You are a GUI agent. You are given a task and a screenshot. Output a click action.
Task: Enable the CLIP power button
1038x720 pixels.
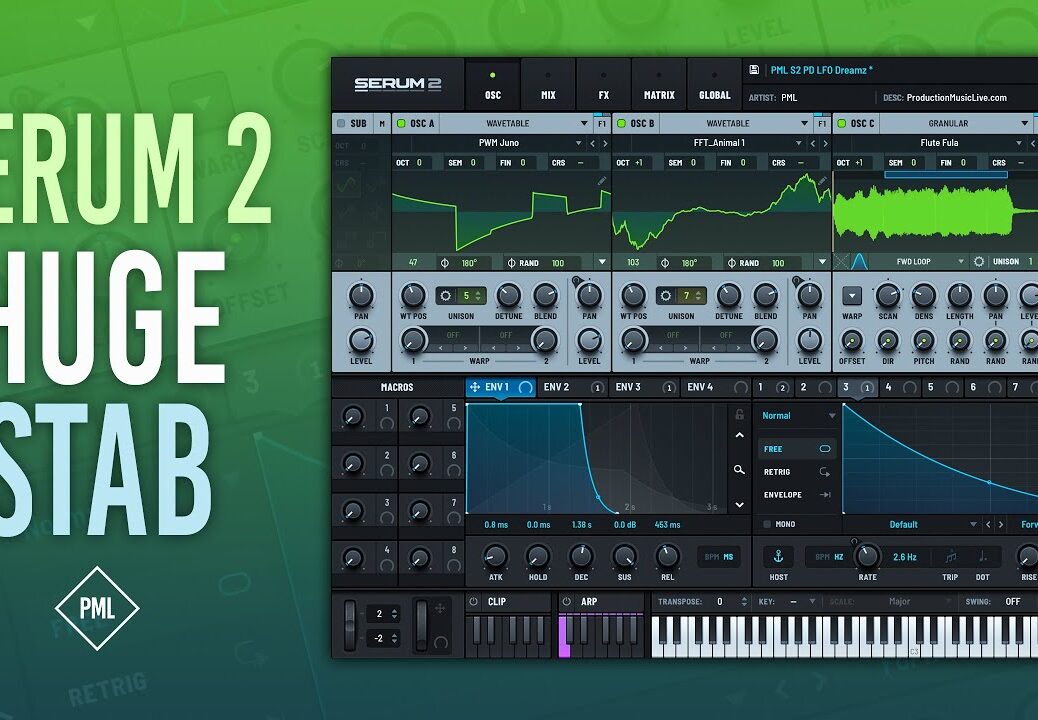tap(473, 602)
